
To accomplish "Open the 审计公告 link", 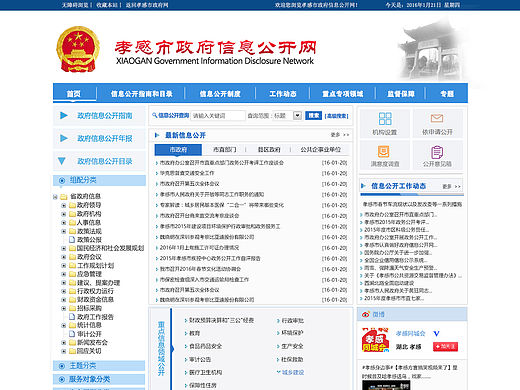I will [200, 359].
